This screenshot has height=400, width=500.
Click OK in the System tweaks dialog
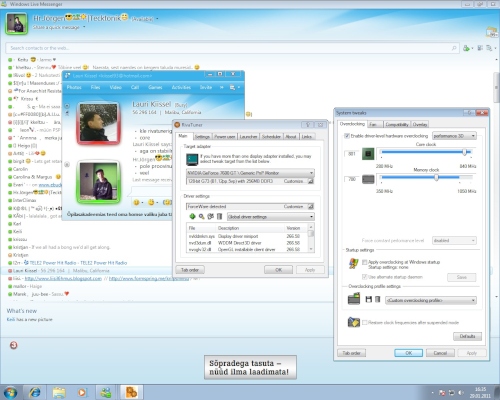[x=409, y=353]
